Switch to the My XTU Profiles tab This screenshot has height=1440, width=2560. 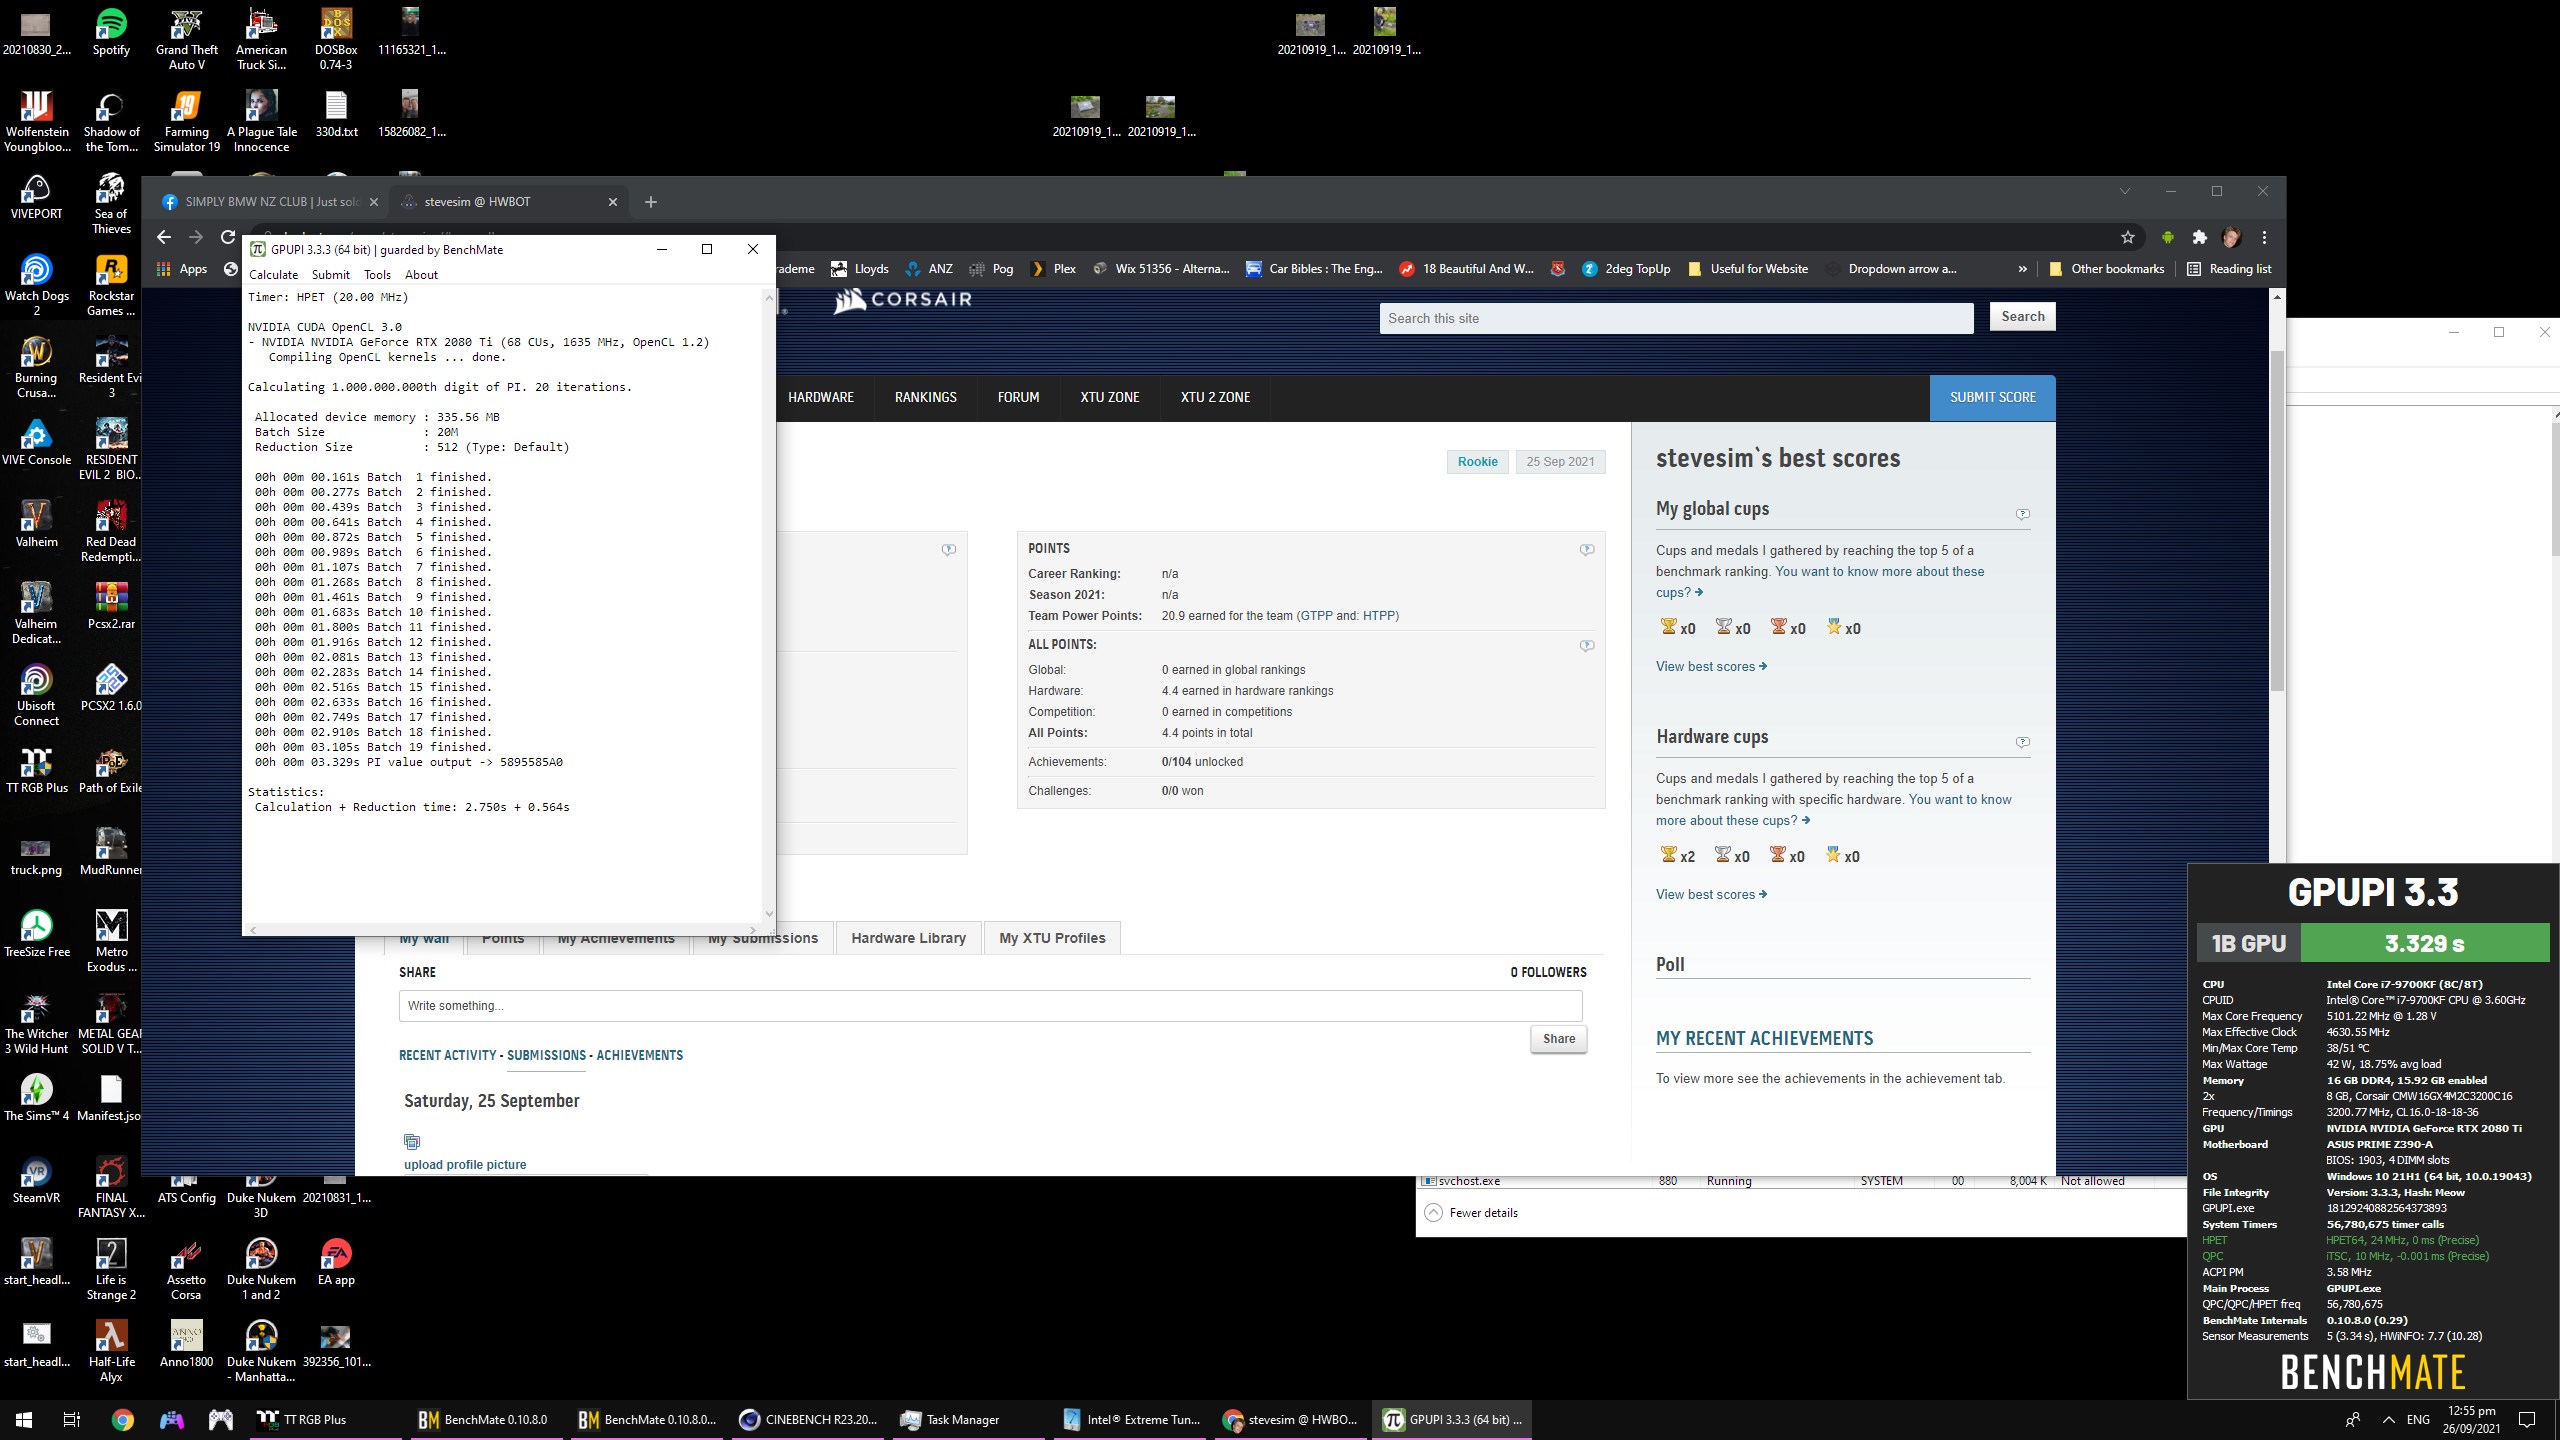[x=1052, y=938]
